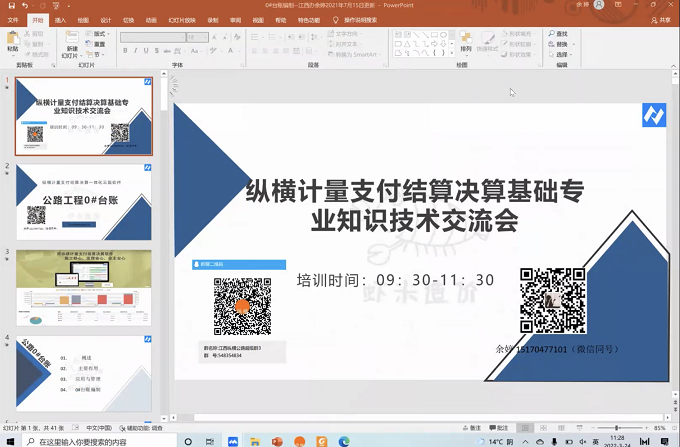Image resolution: width=680 pixels, height=447 pixels.
Task: Open PowerPoint from the Windows taskbar
Action: [277, 441]
